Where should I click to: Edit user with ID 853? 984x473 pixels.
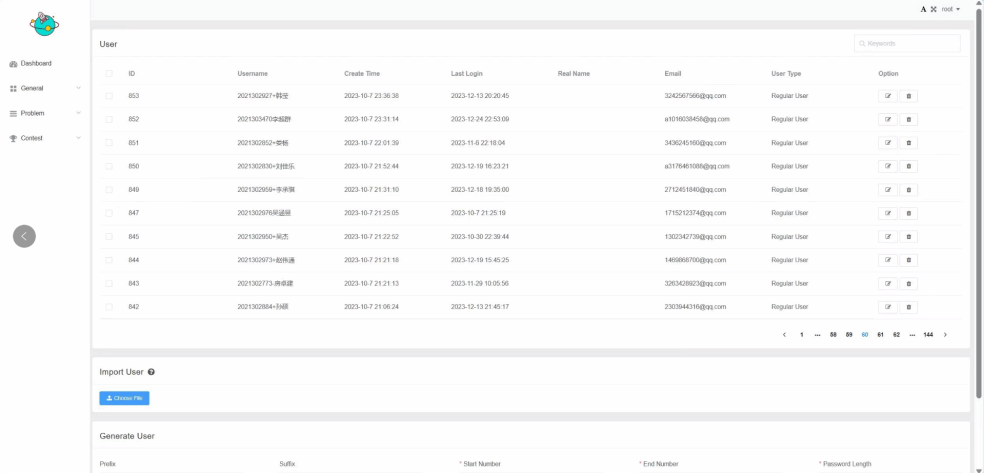887,96
